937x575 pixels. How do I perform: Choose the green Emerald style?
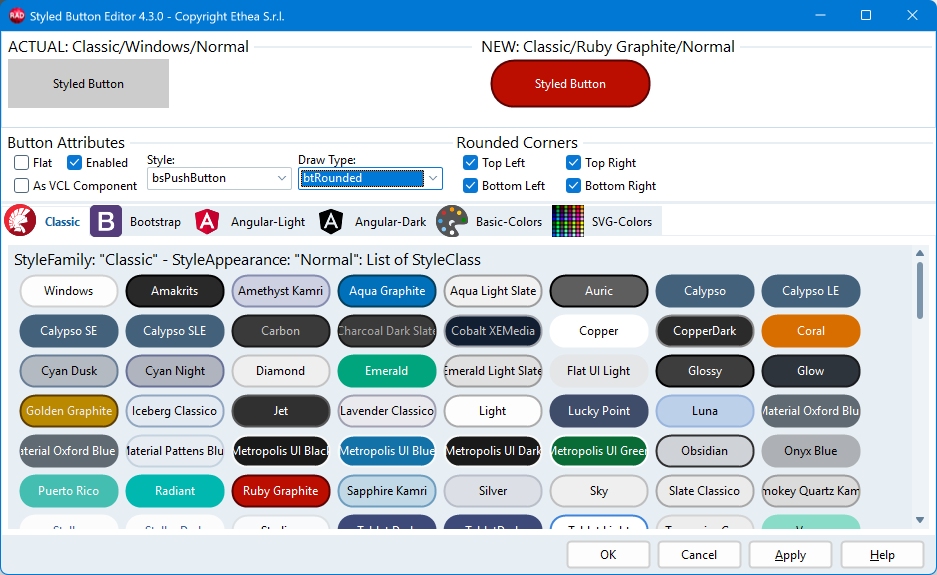(x=387, y=371)
